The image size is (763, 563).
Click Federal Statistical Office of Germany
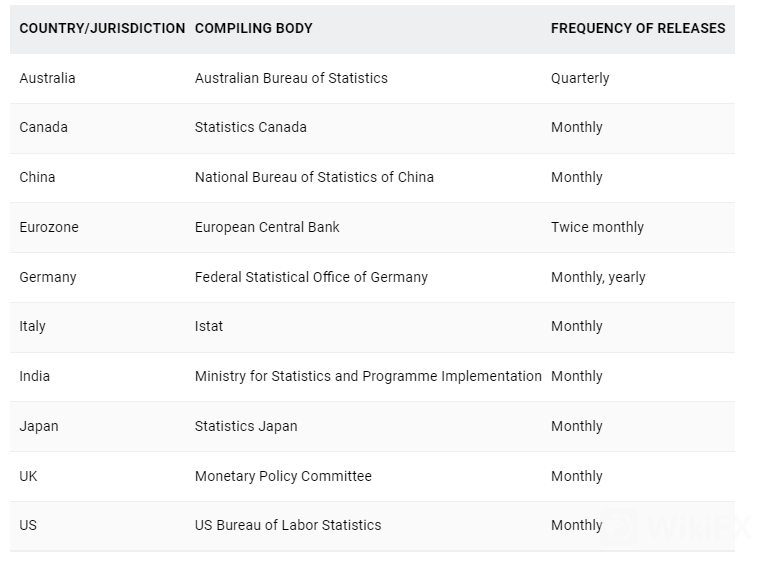pos(311,277)
